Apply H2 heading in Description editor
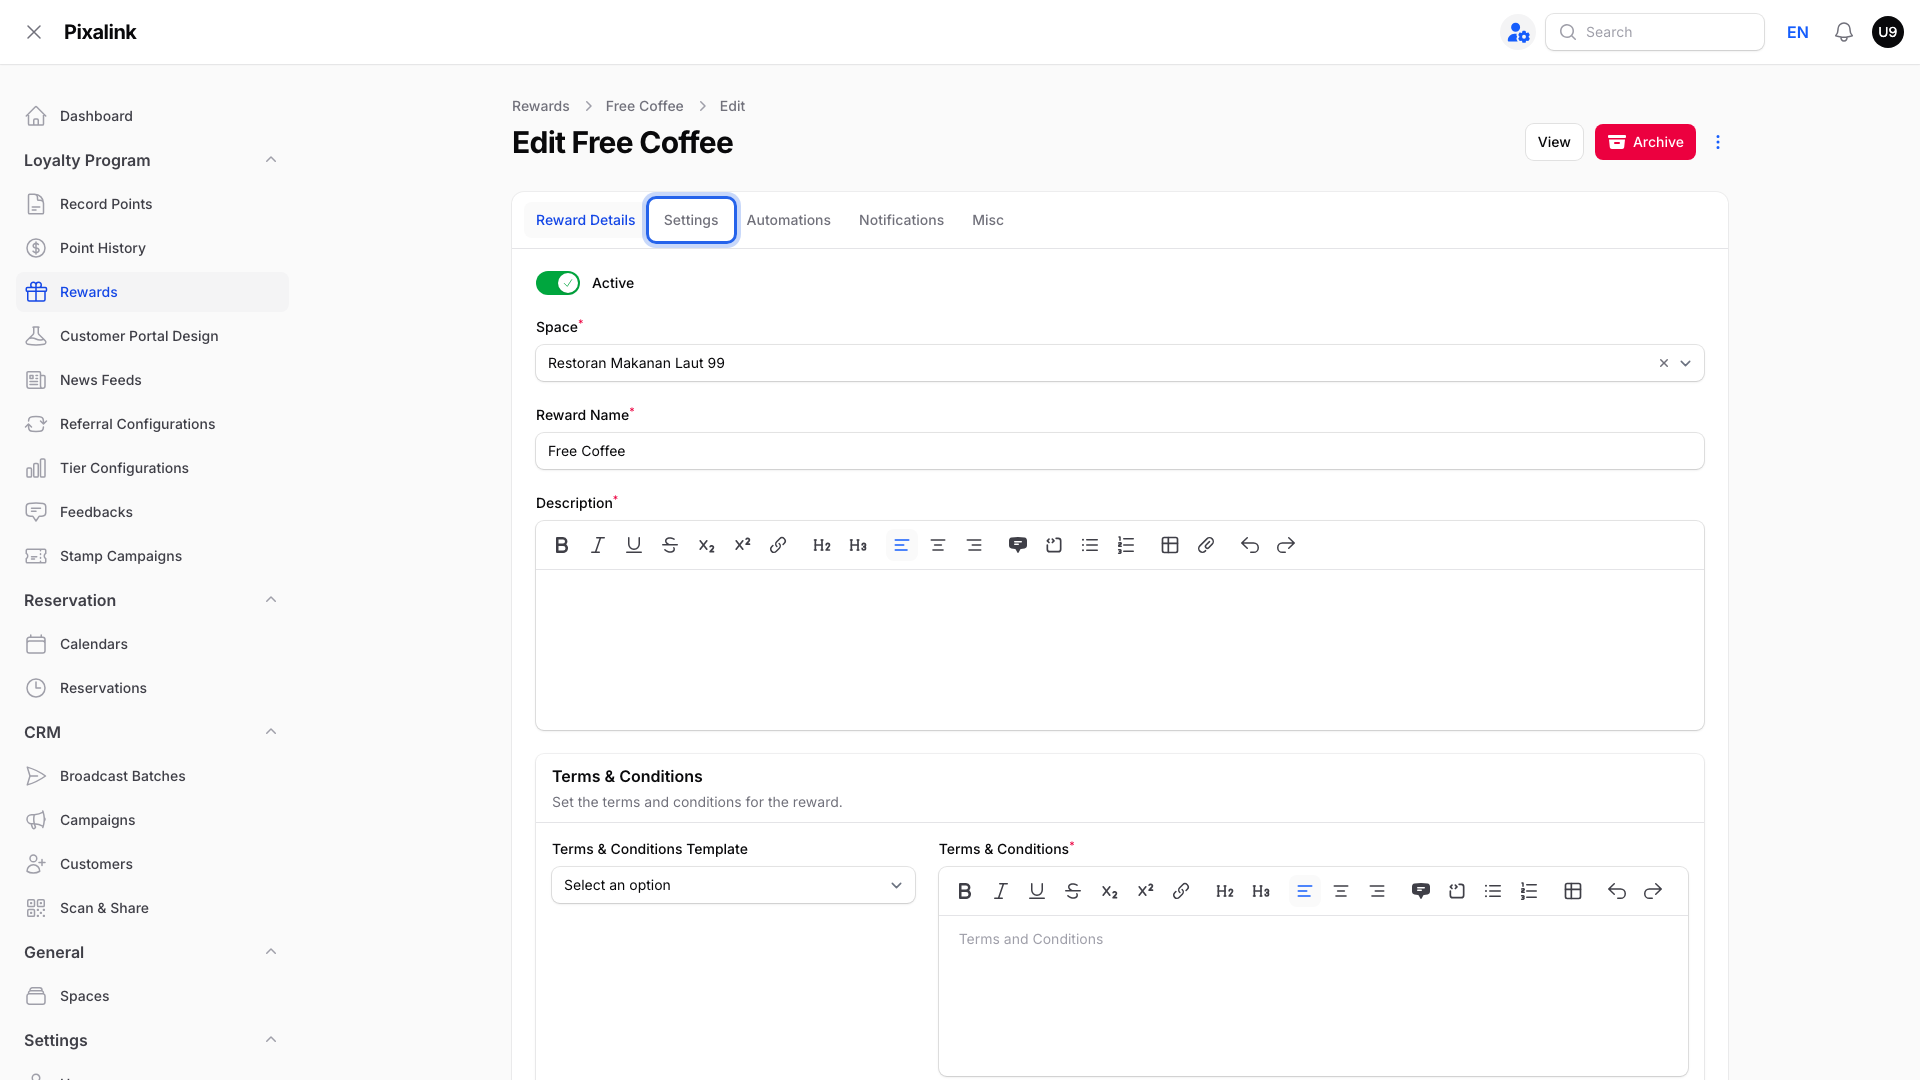Viewport: 1920px width, 1080px height. (x=822, y=545)
